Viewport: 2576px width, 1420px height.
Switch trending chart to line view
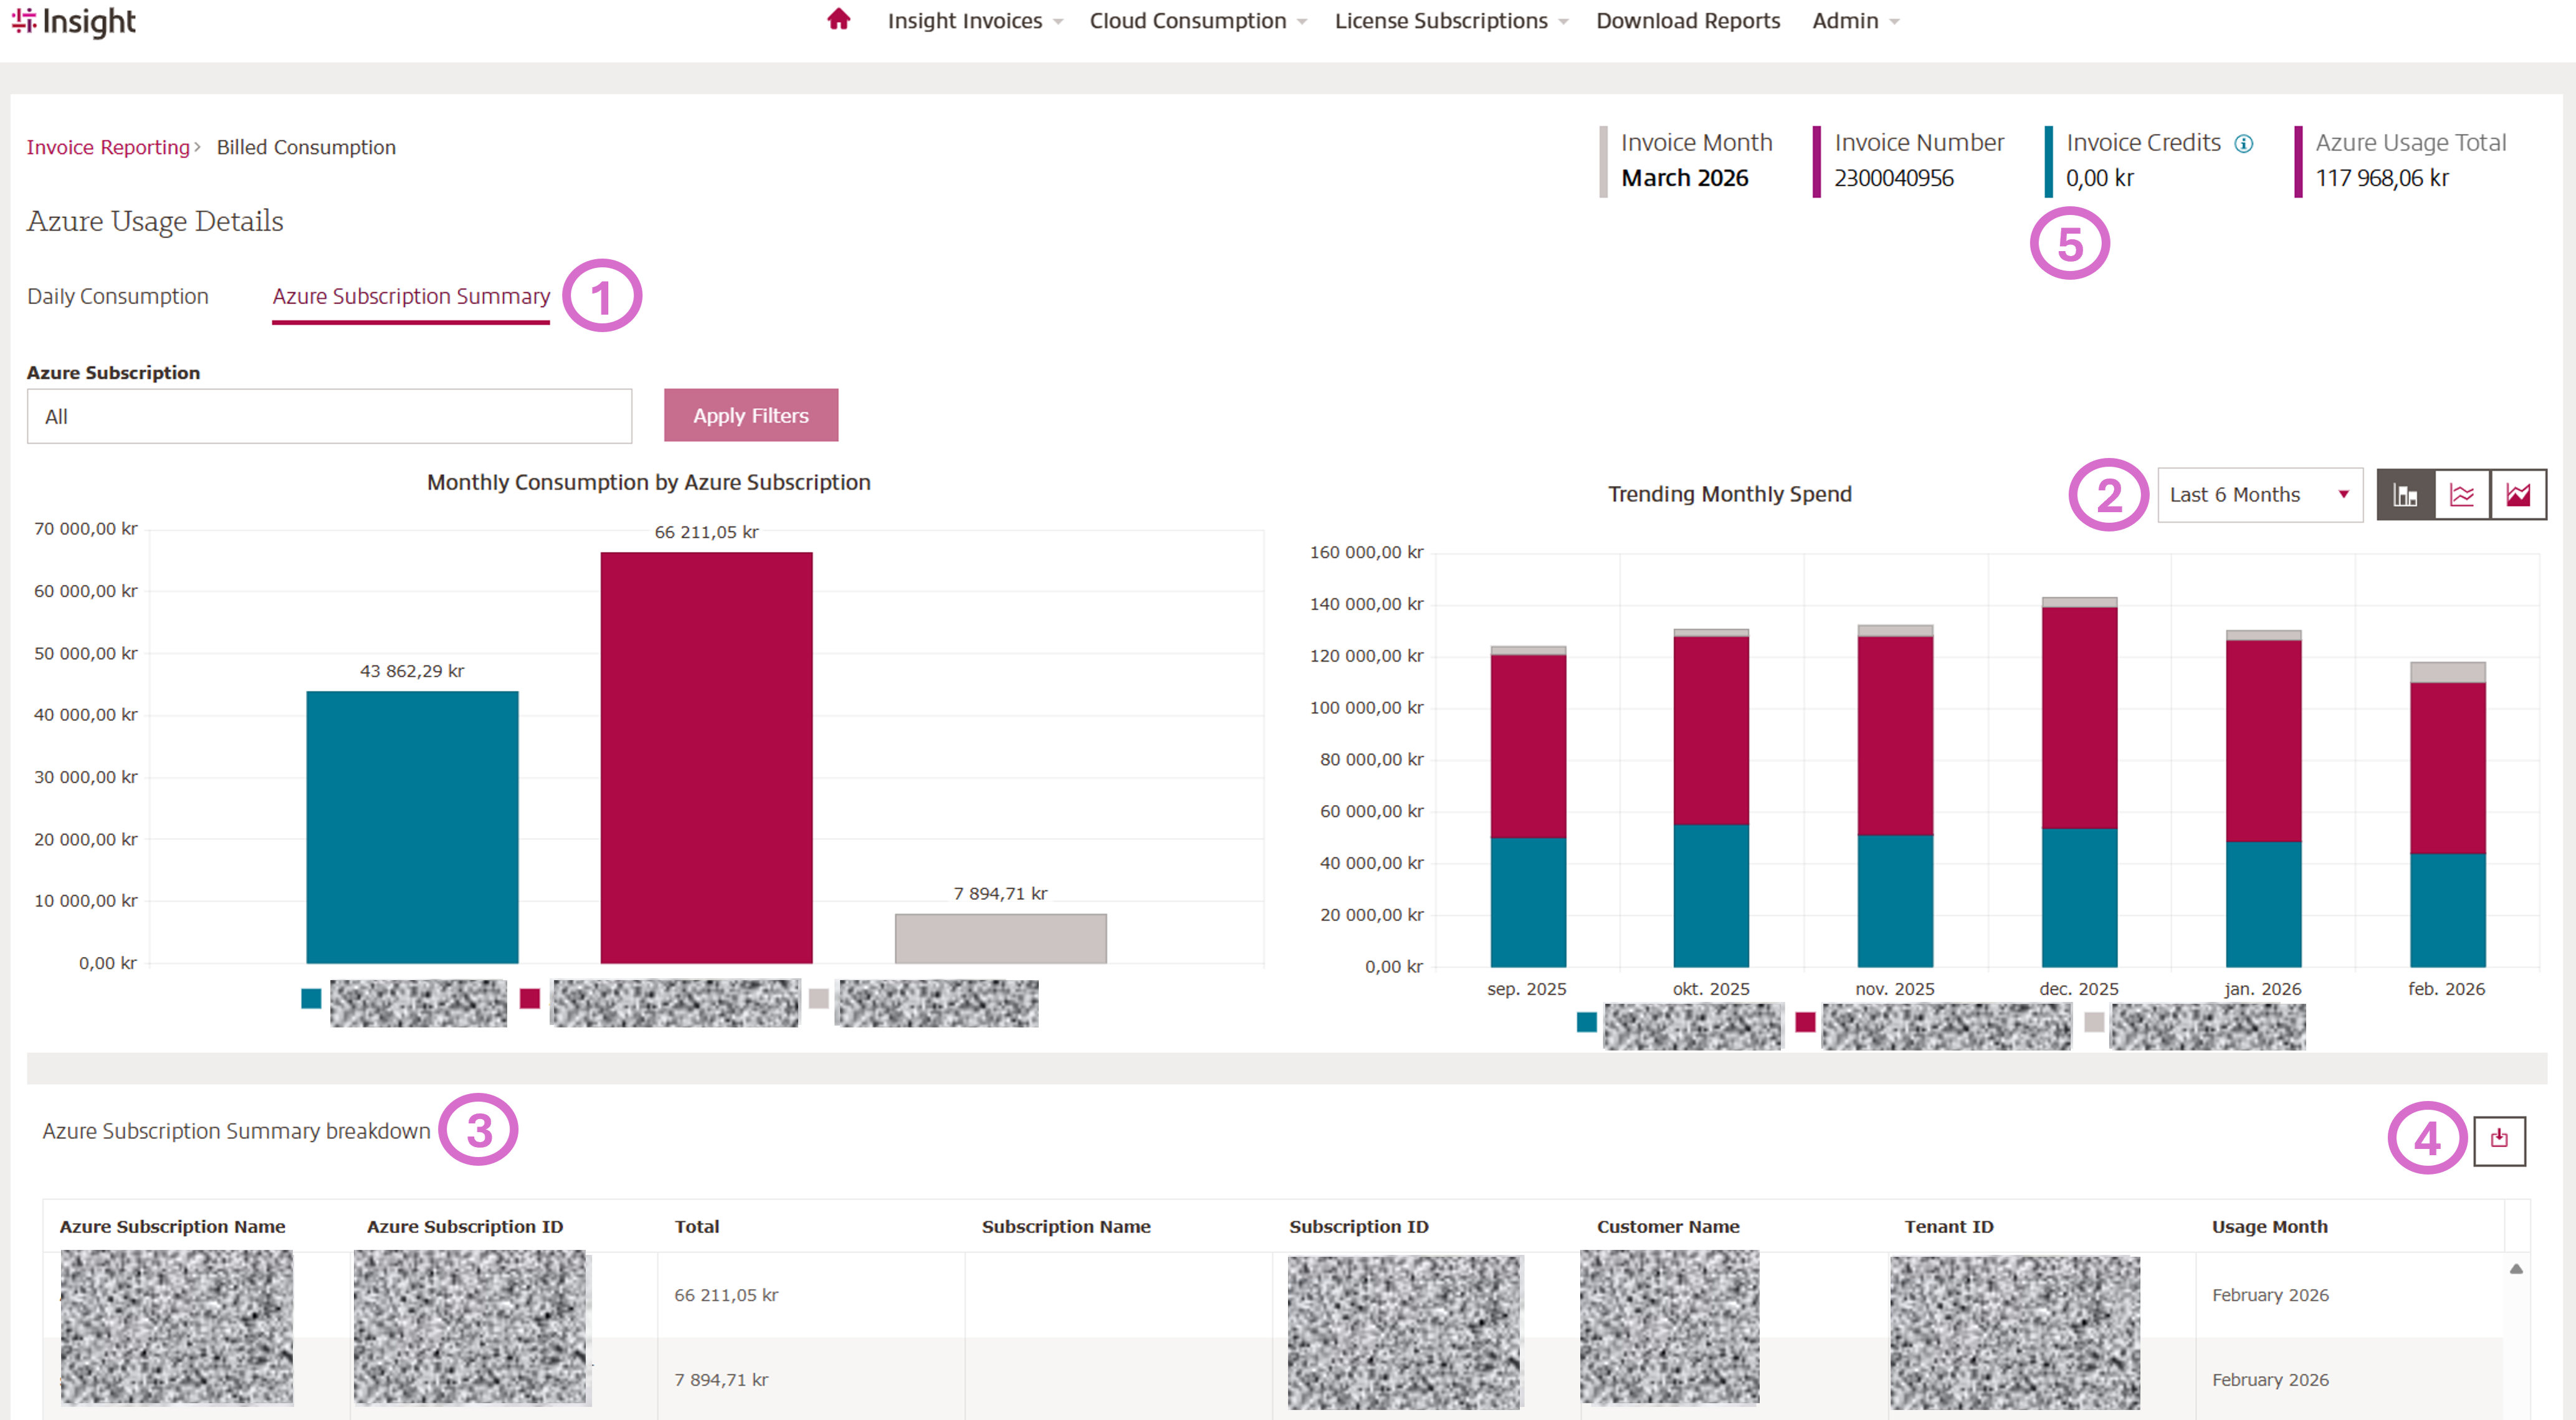click(x=2461, y=495)
